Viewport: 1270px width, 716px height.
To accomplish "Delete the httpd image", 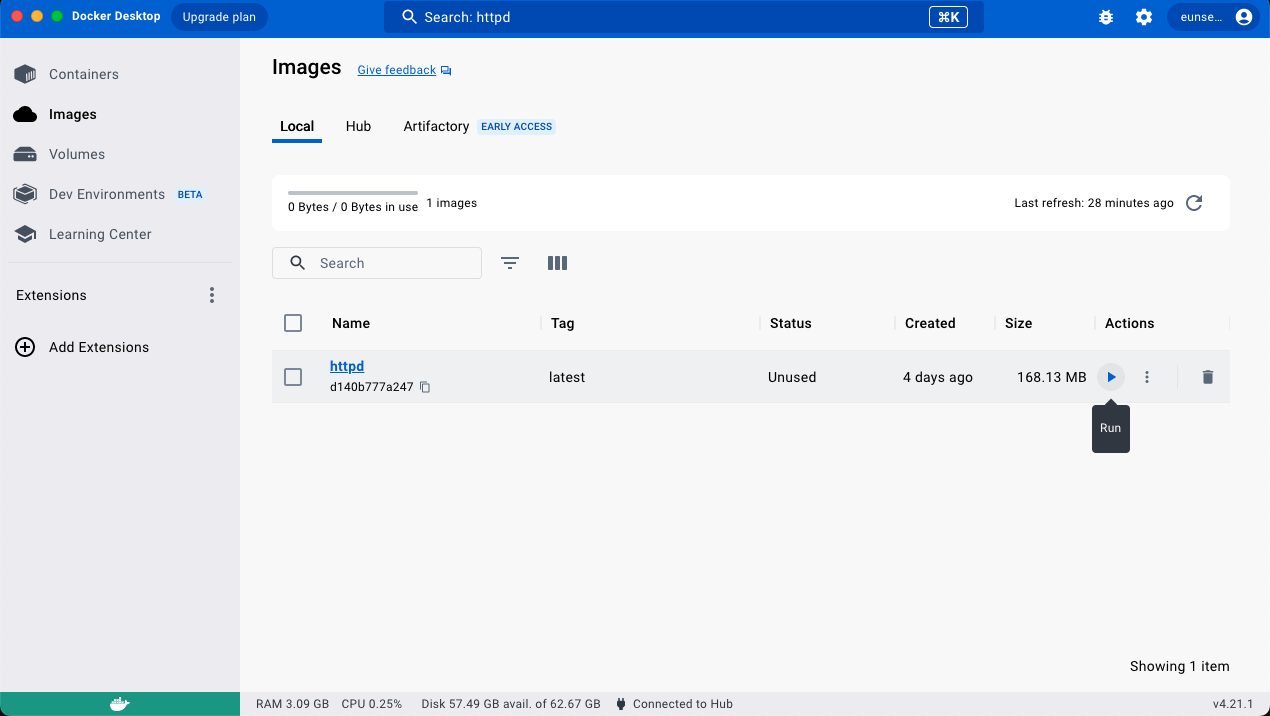I will click(x=1207, y=377).
